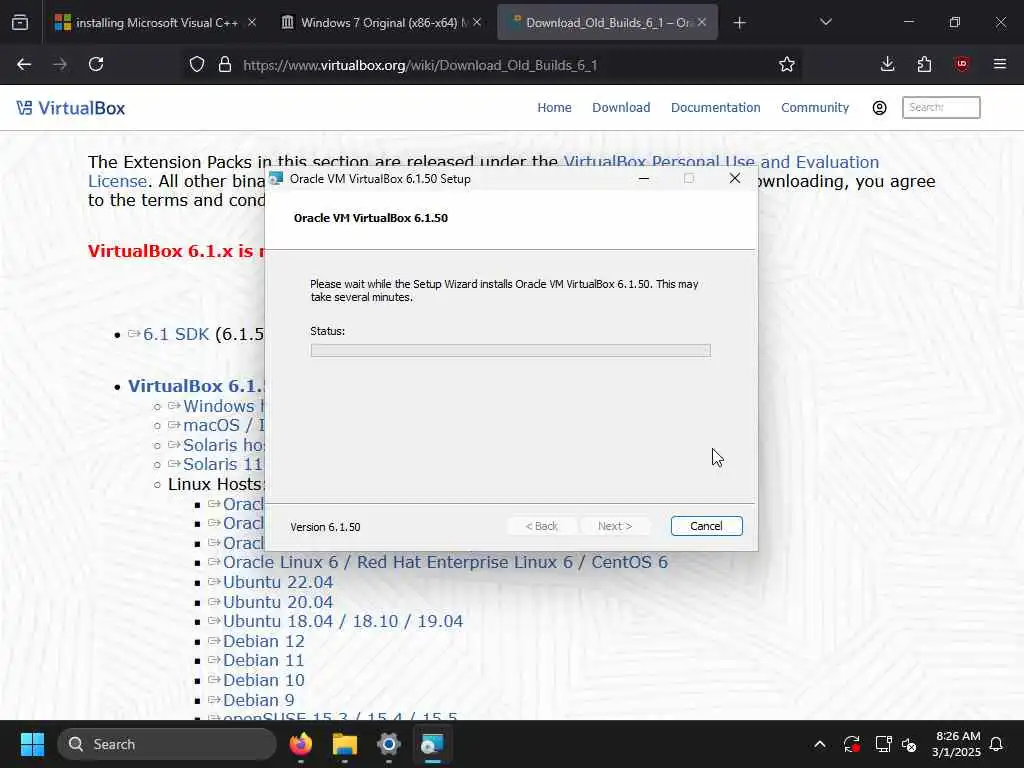Show hidden system tray icons

(x=820, y=744)
